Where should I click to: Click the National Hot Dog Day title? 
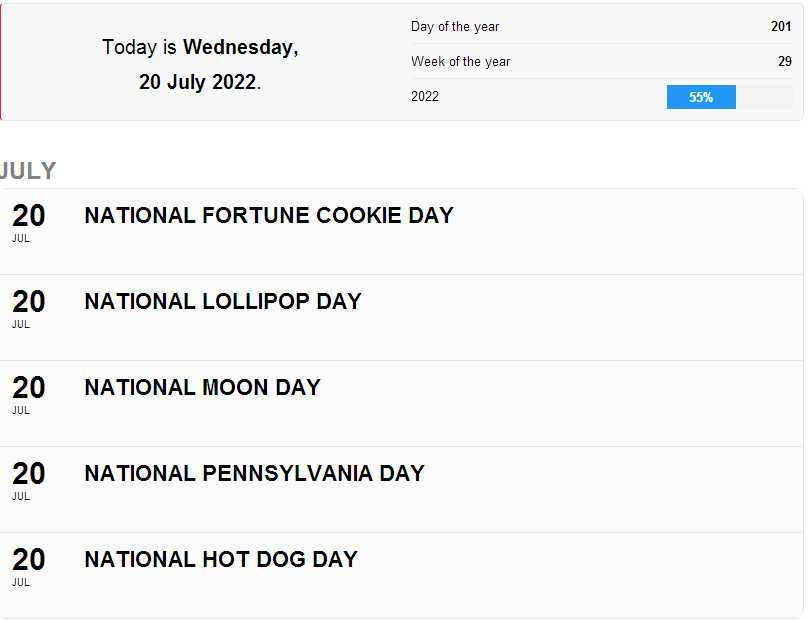tap(221, 559)
